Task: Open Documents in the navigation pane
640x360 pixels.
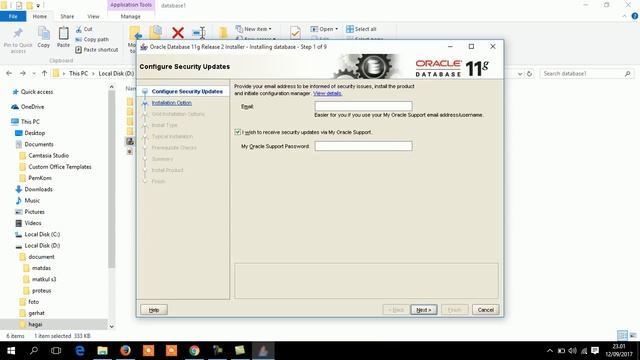Action: 39,144
